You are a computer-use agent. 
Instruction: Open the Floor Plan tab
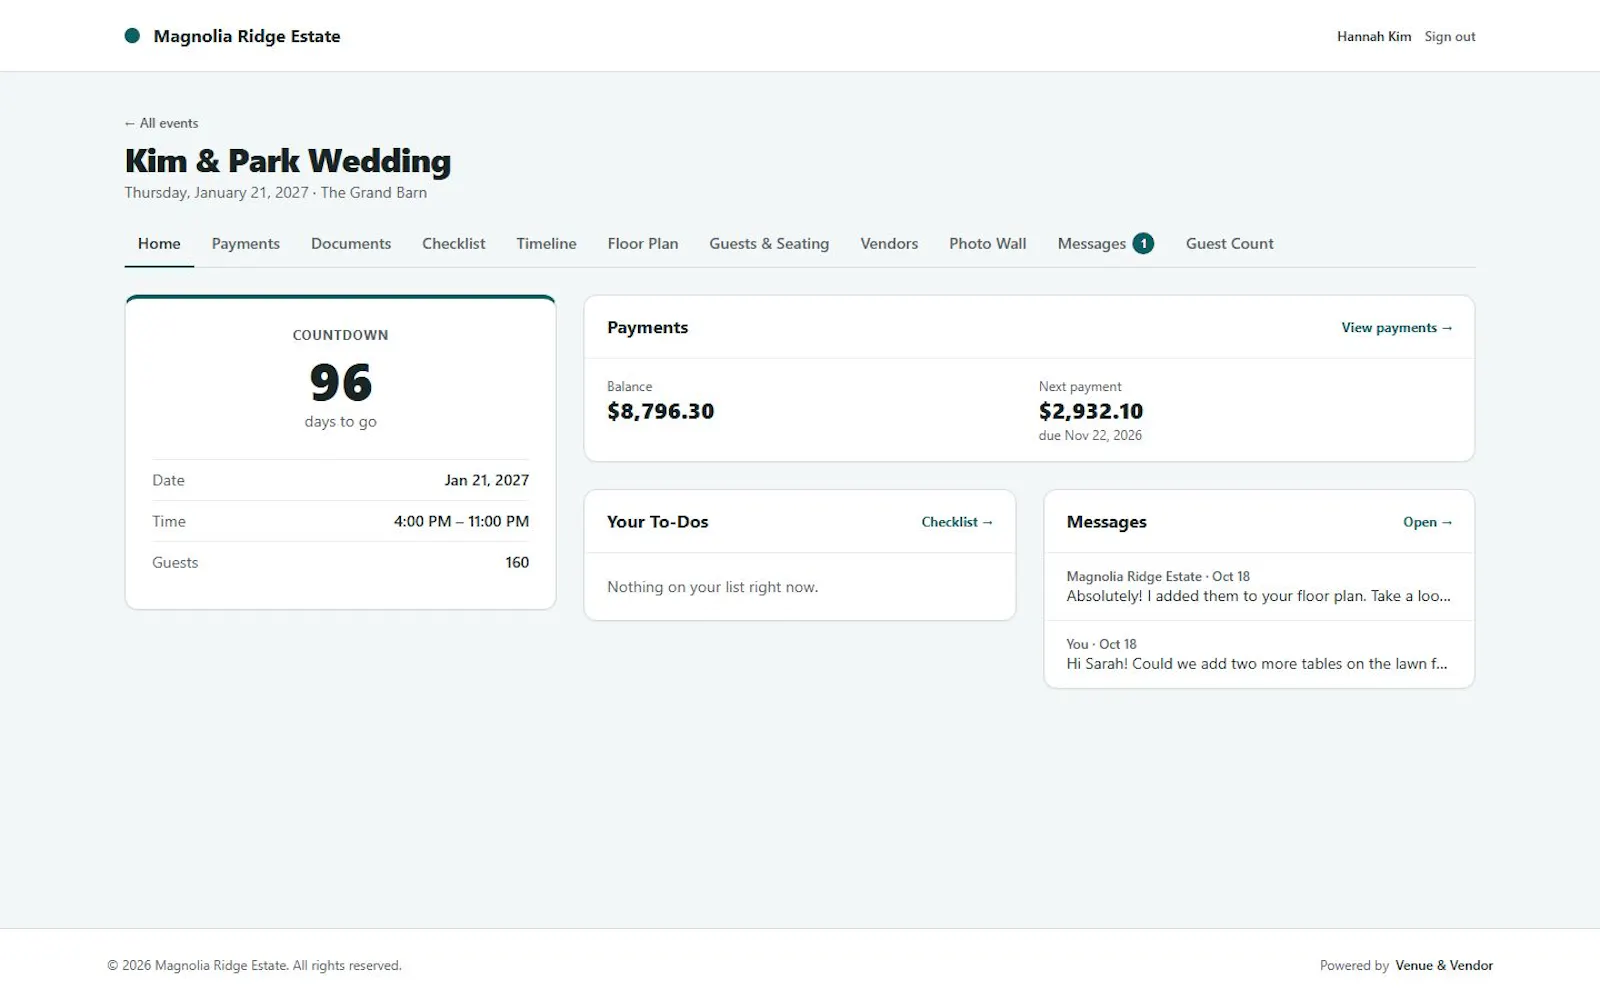[x=643, y=243]
